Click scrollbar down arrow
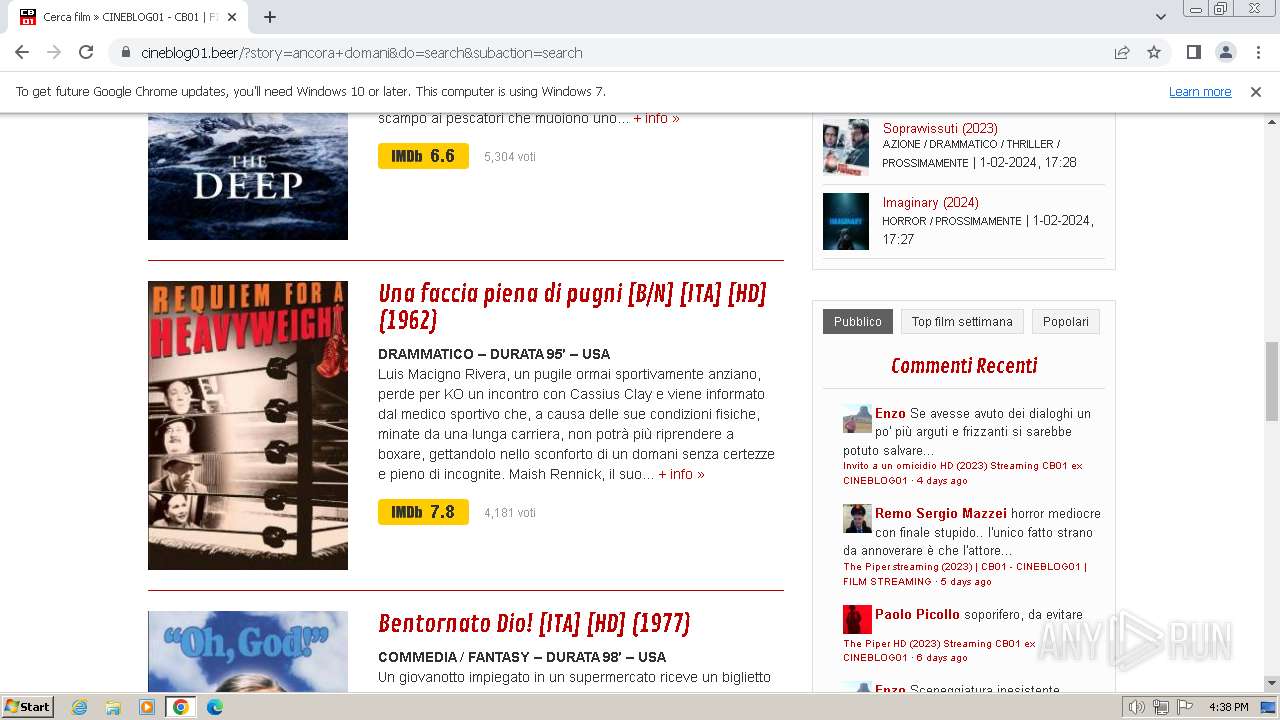The height and width of the screenshot is (720, 1280). (x=1272, y=684)
